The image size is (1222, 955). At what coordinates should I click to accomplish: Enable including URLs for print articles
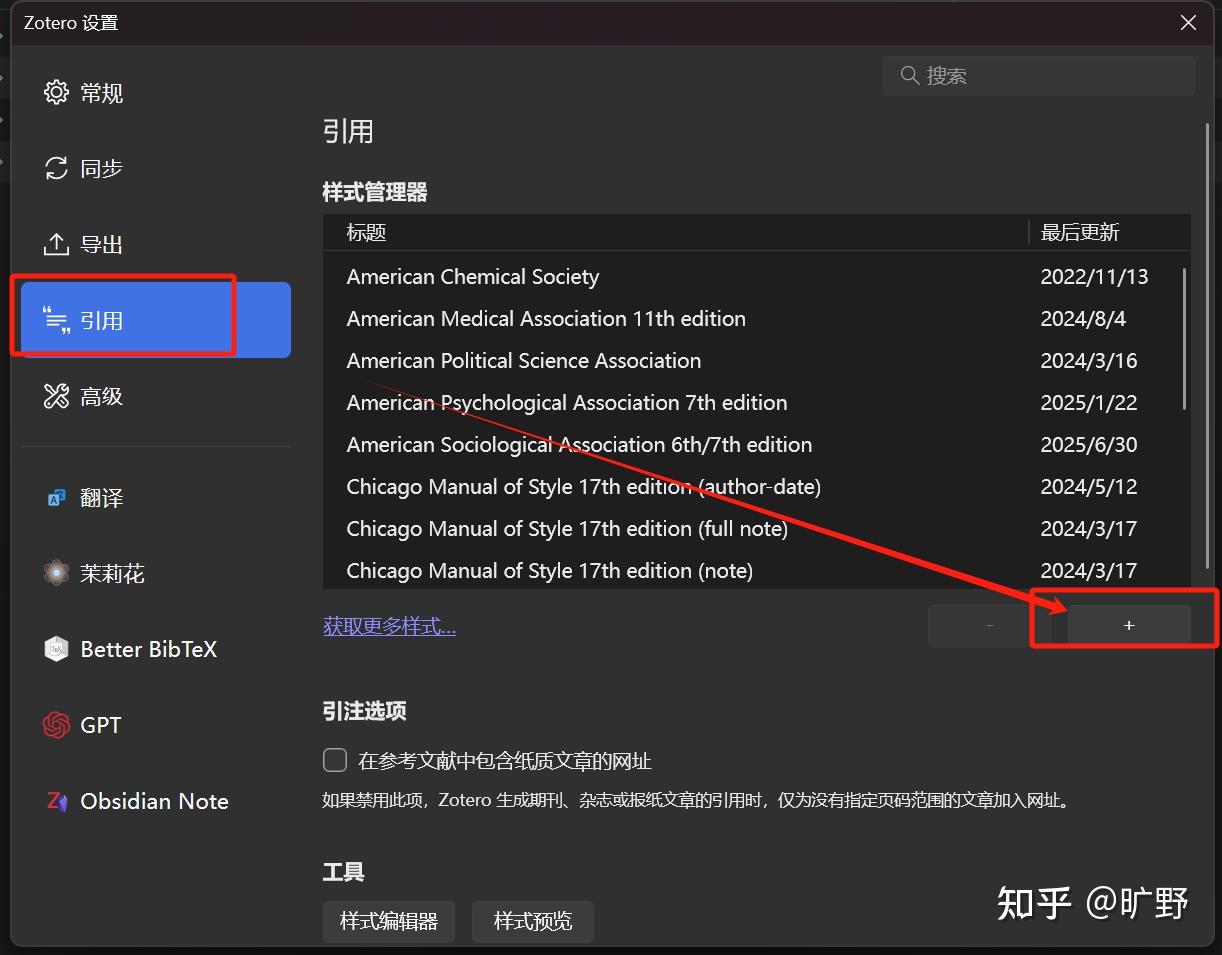click(x=334, y=760)
